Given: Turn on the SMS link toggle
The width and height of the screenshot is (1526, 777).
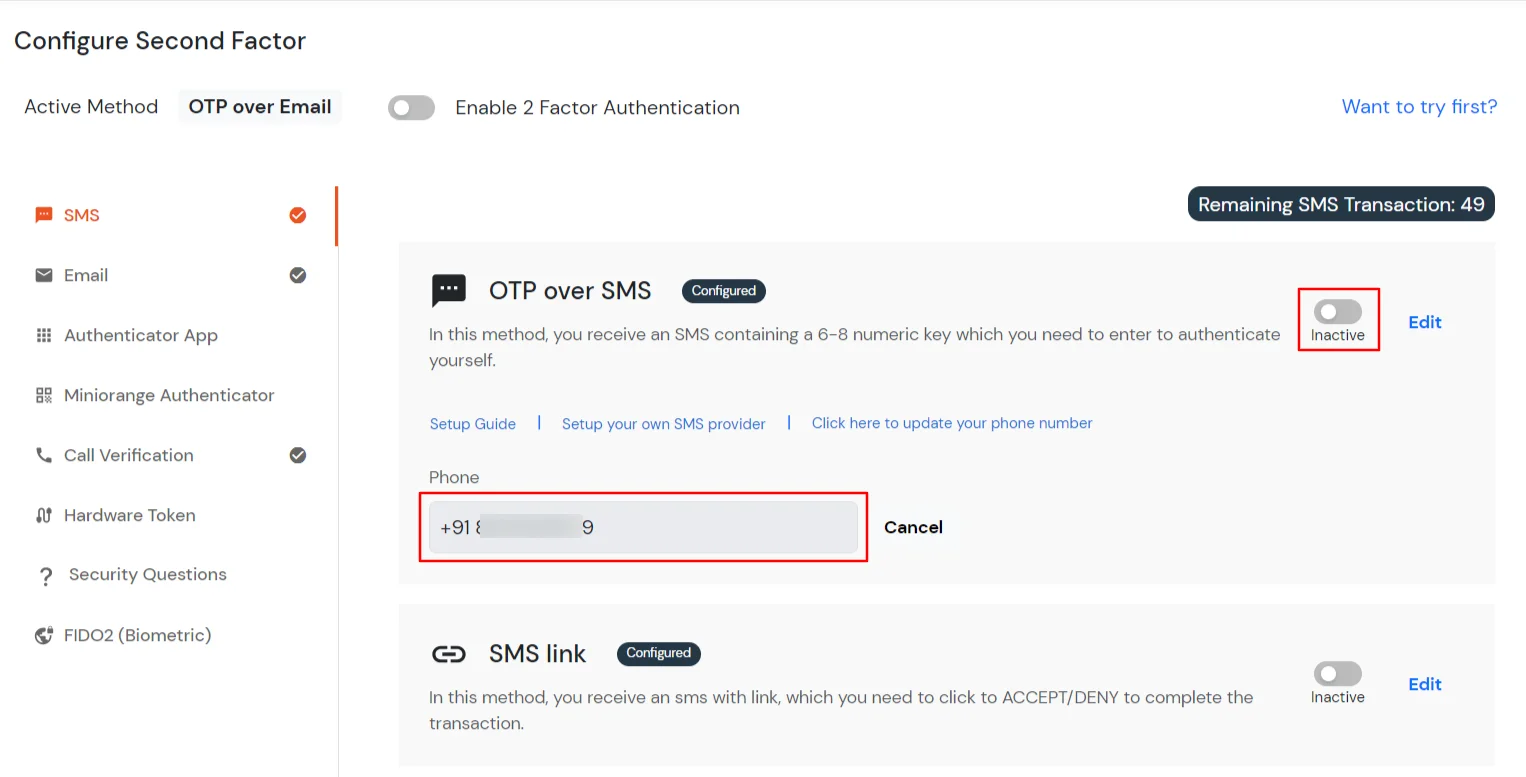Looking at the screenshot, I should (x=1338, y=673).
